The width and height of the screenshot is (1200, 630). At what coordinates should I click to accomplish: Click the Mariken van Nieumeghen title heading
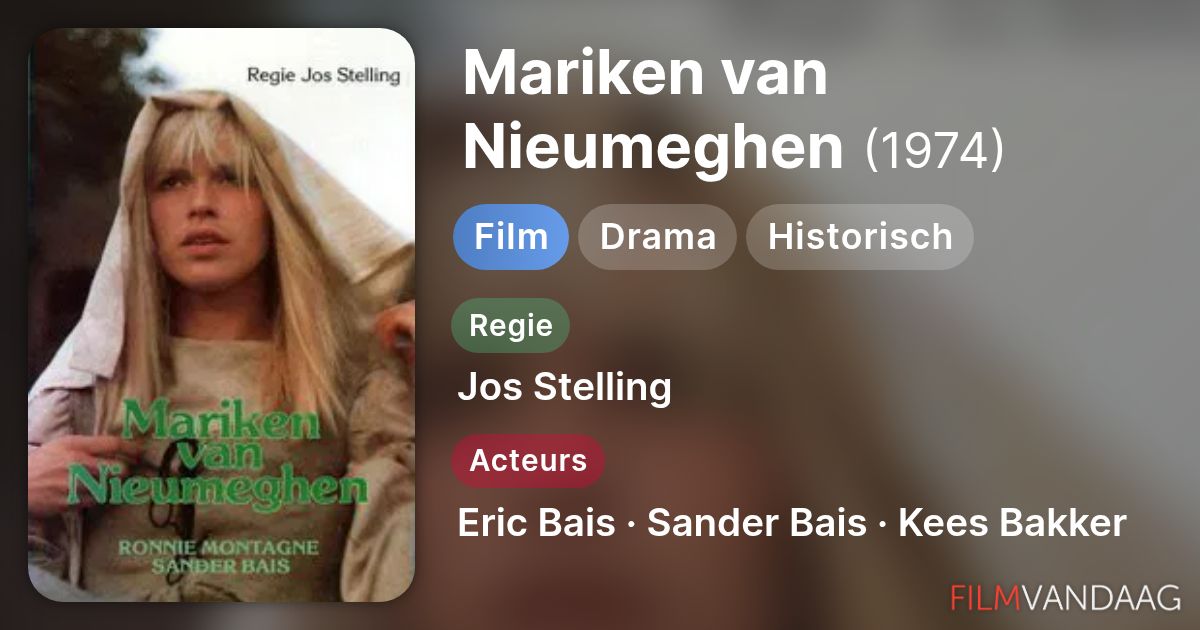[654, 111]
